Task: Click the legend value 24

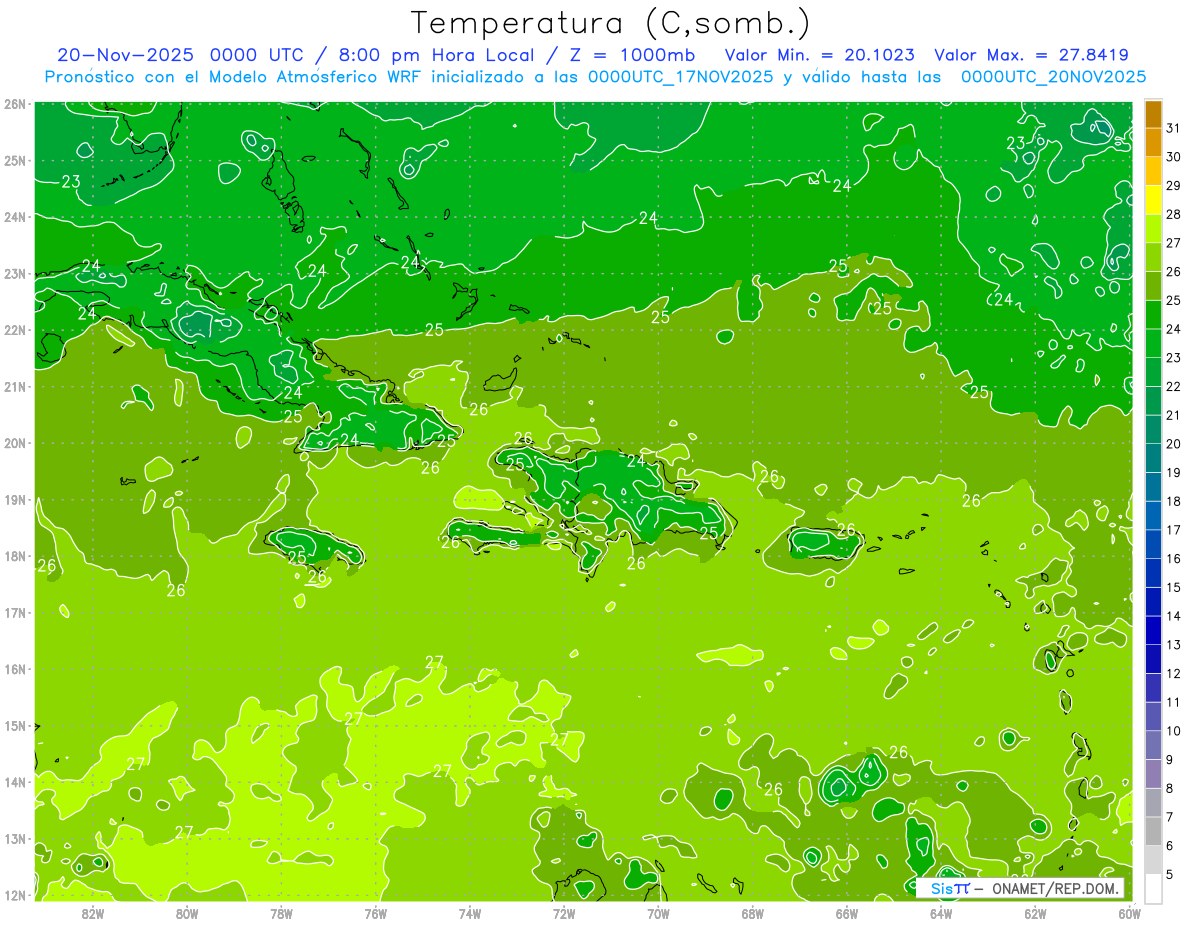Action: [x=1174, y=329]
